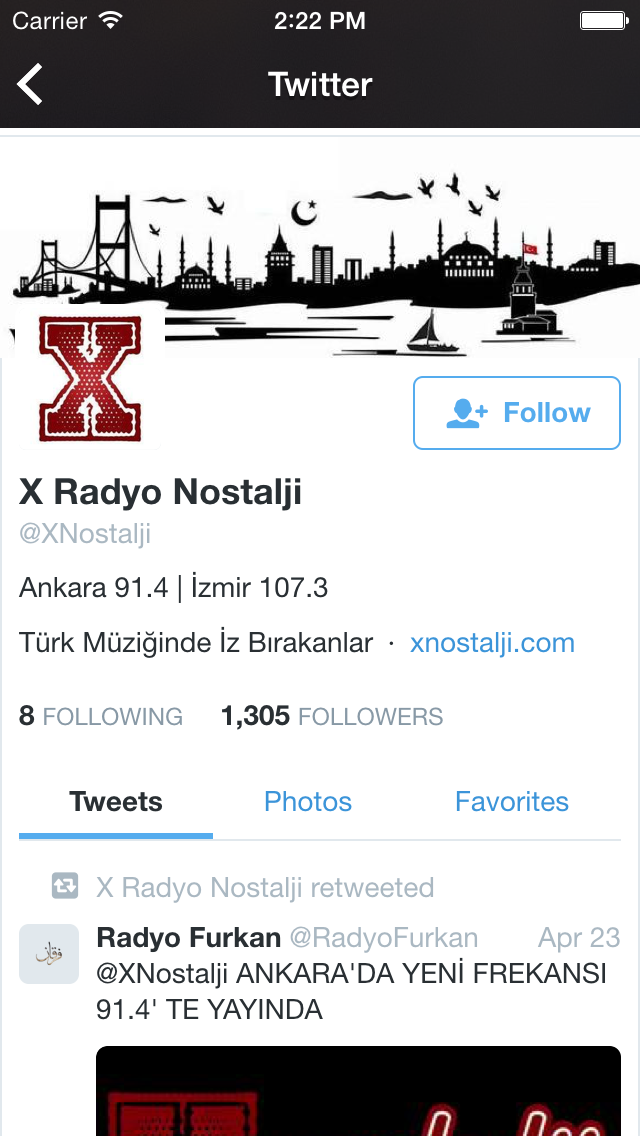View the 8 Following list
Viewport: 640px width, 1136px height.
click(101, 717)
